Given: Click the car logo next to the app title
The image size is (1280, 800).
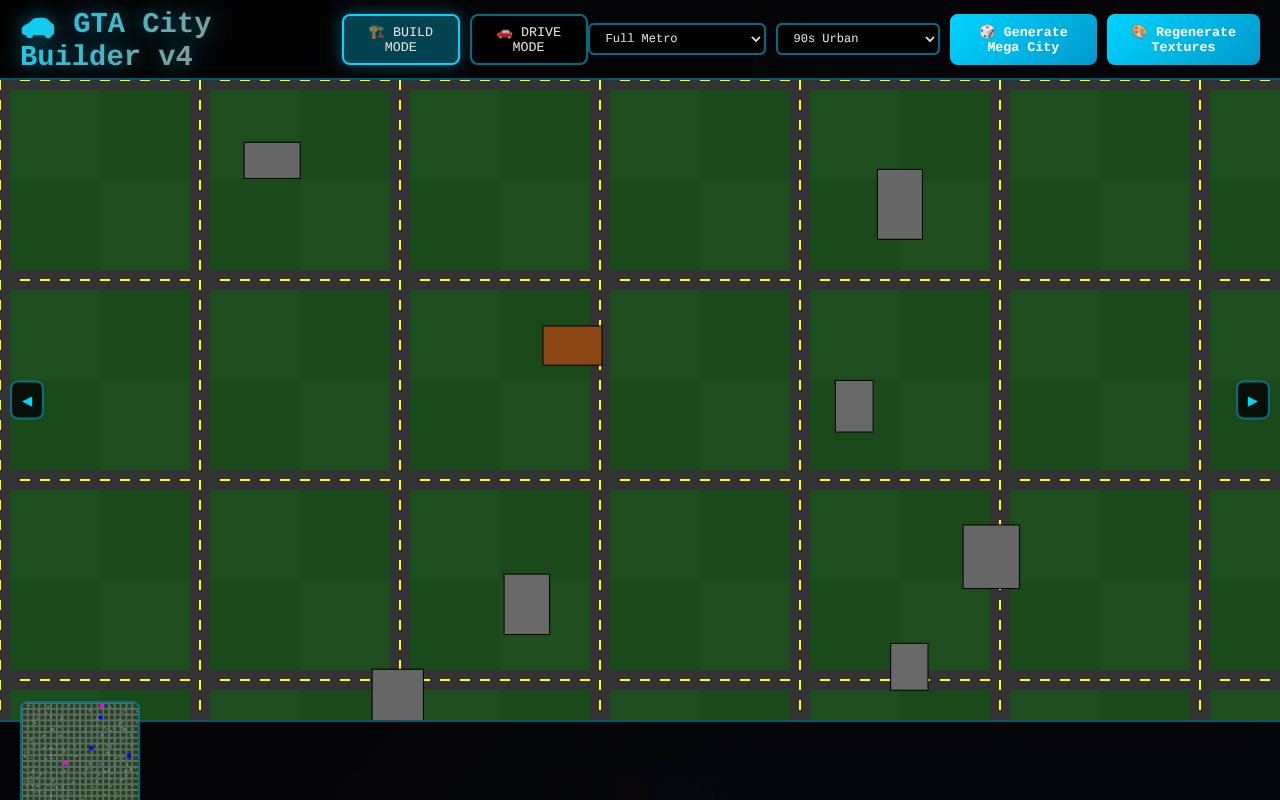Looking at the screenshot, I should tap(38, 27).
